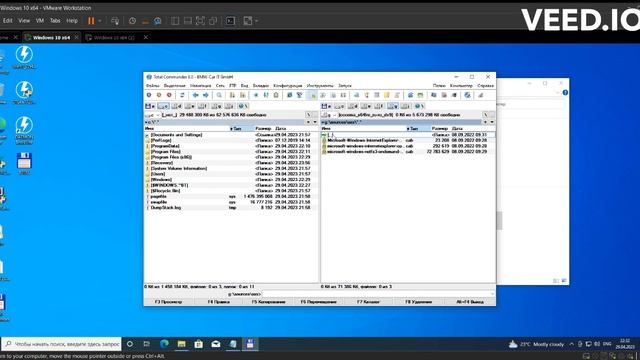This screenshot has width=640, height=360.
Task: Open the Справка menu
Action: coord(485,86)
